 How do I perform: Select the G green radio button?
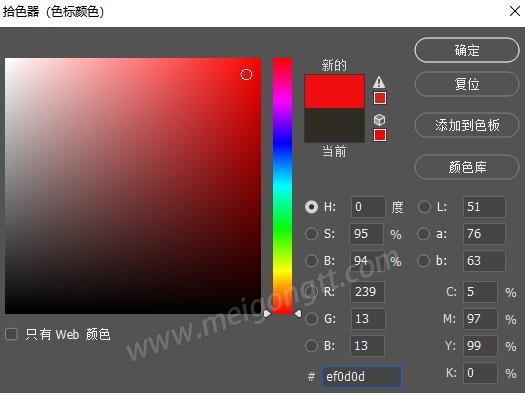[x=311, y=319]
